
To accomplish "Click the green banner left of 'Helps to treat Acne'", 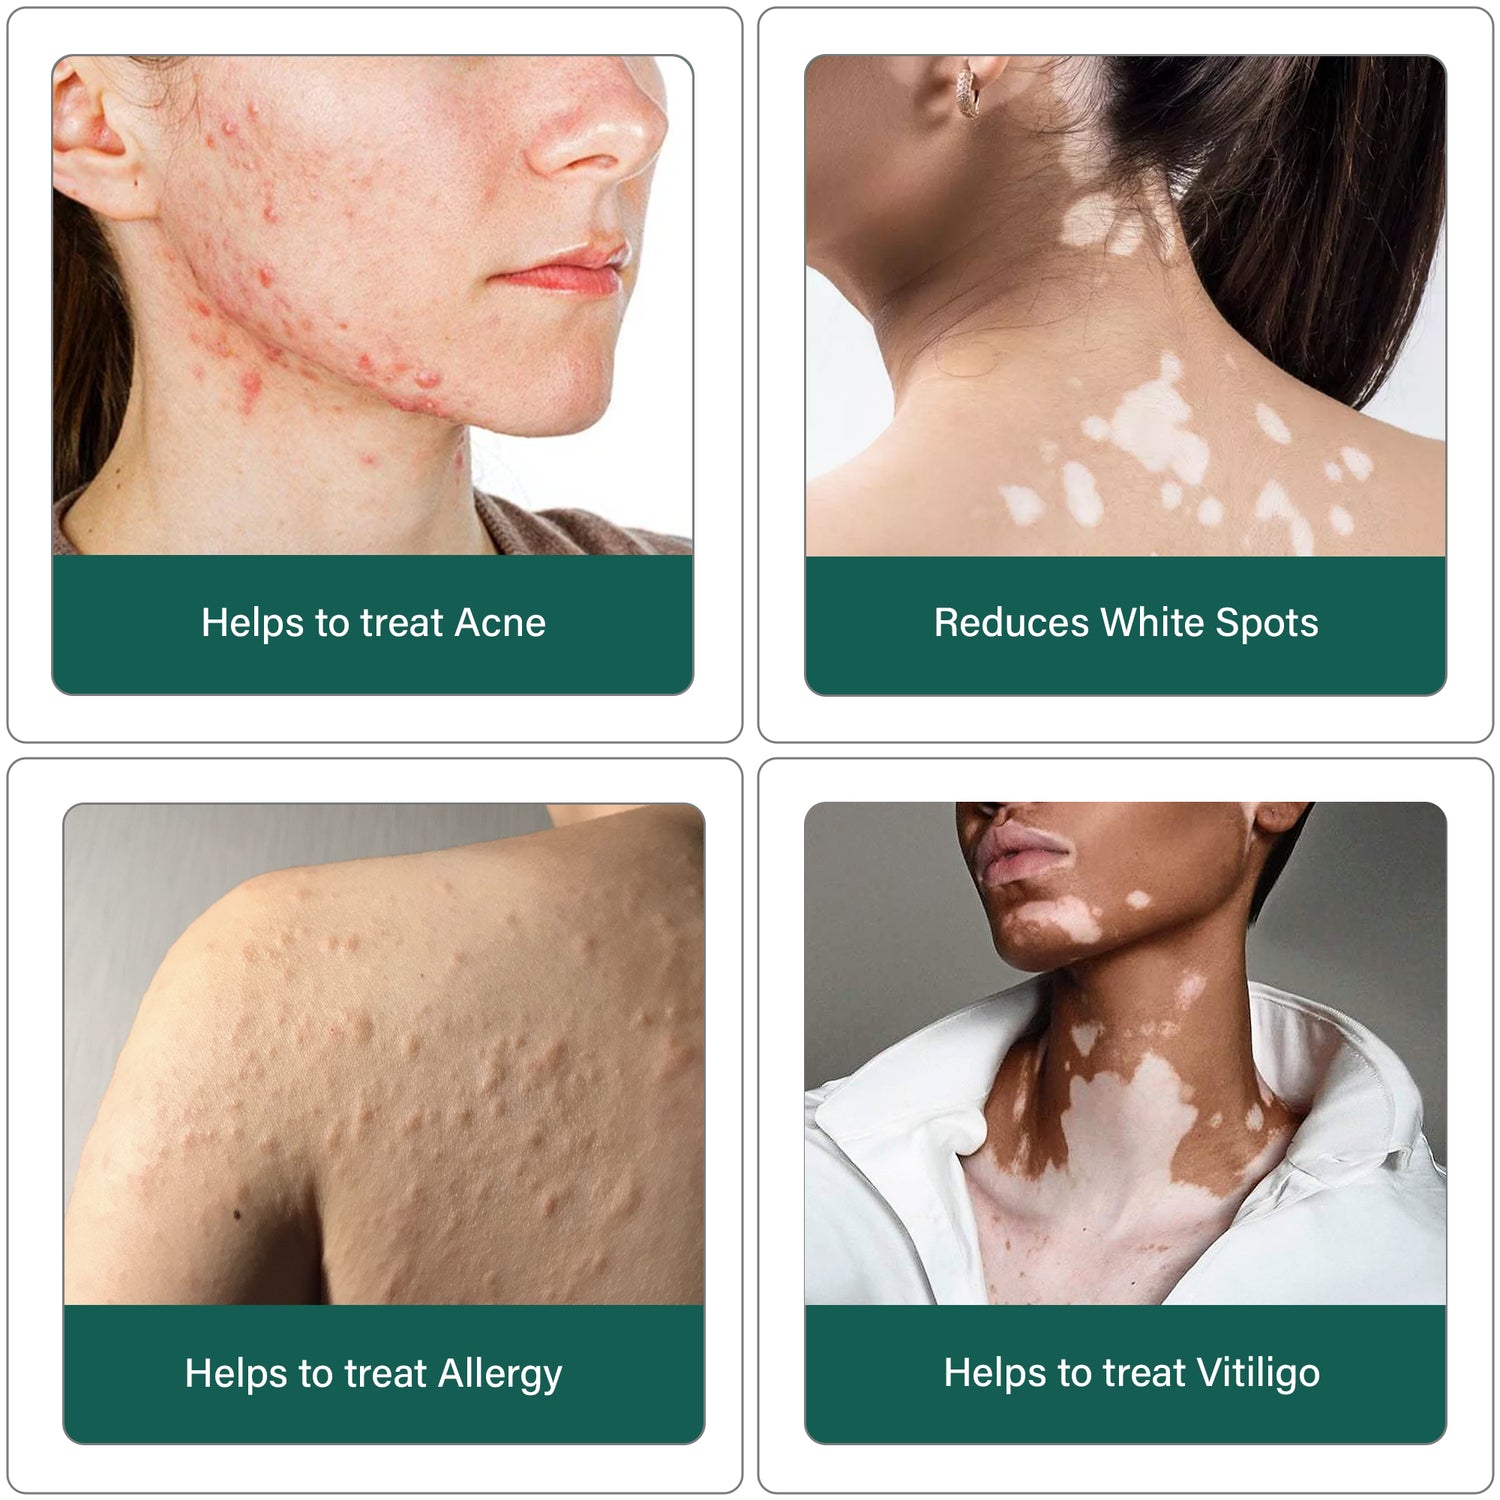I will coord(126,624).
